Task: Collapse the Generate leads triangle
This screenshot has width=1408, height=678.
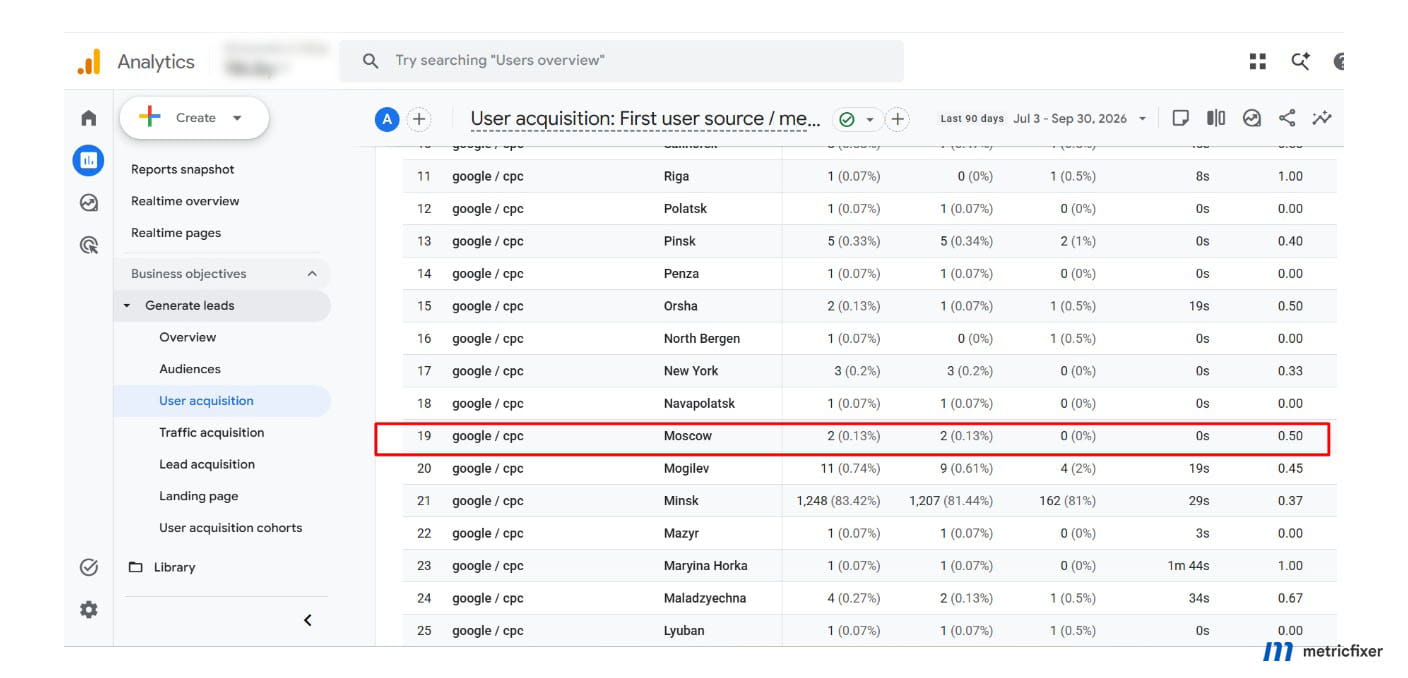Action: pyautogui.click(x=127, y=306)
